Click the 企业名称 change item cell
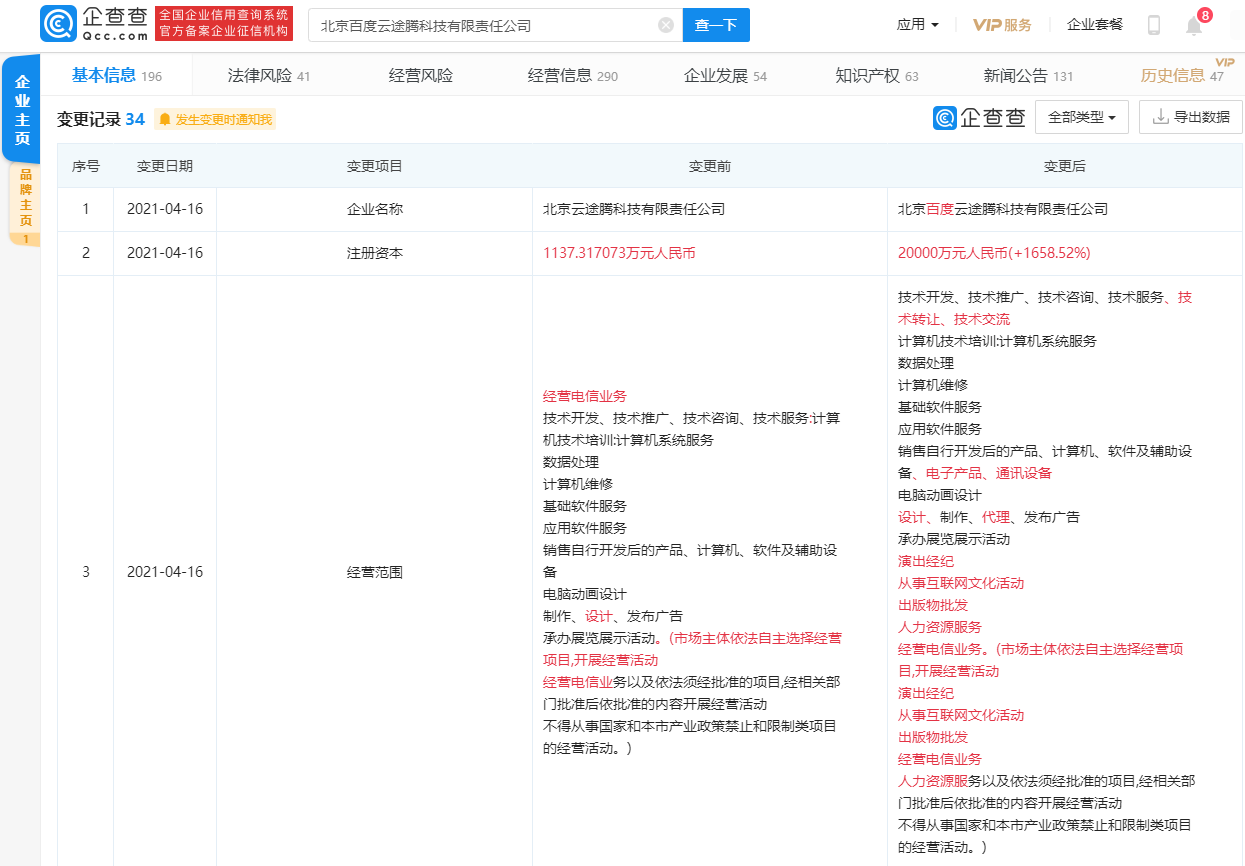 pos(375,210)
